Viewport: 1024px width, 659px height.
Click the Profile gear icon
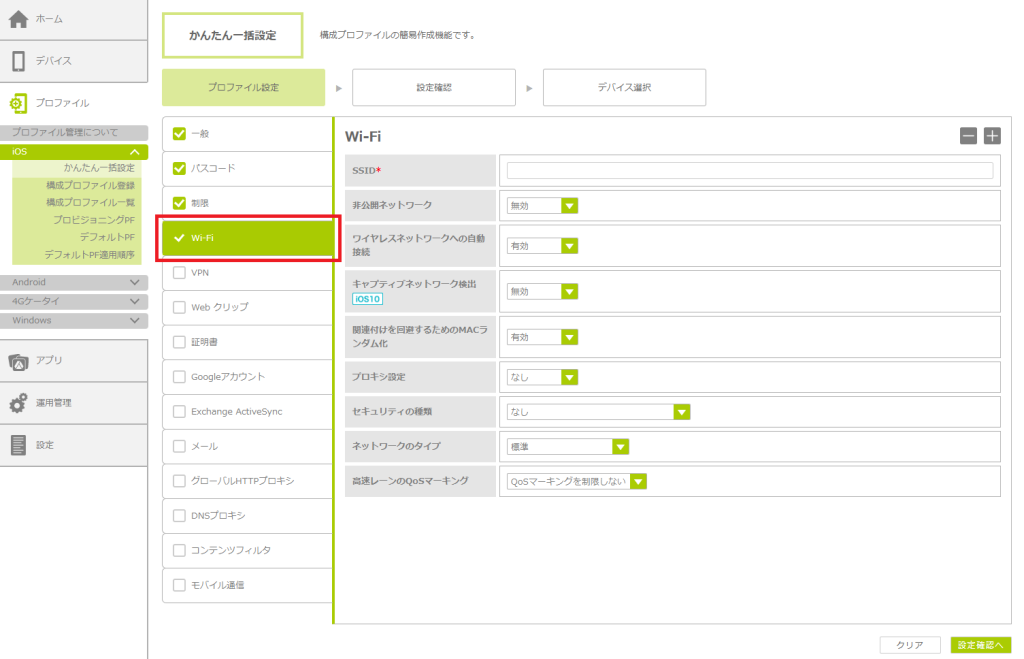pos(18,103)
